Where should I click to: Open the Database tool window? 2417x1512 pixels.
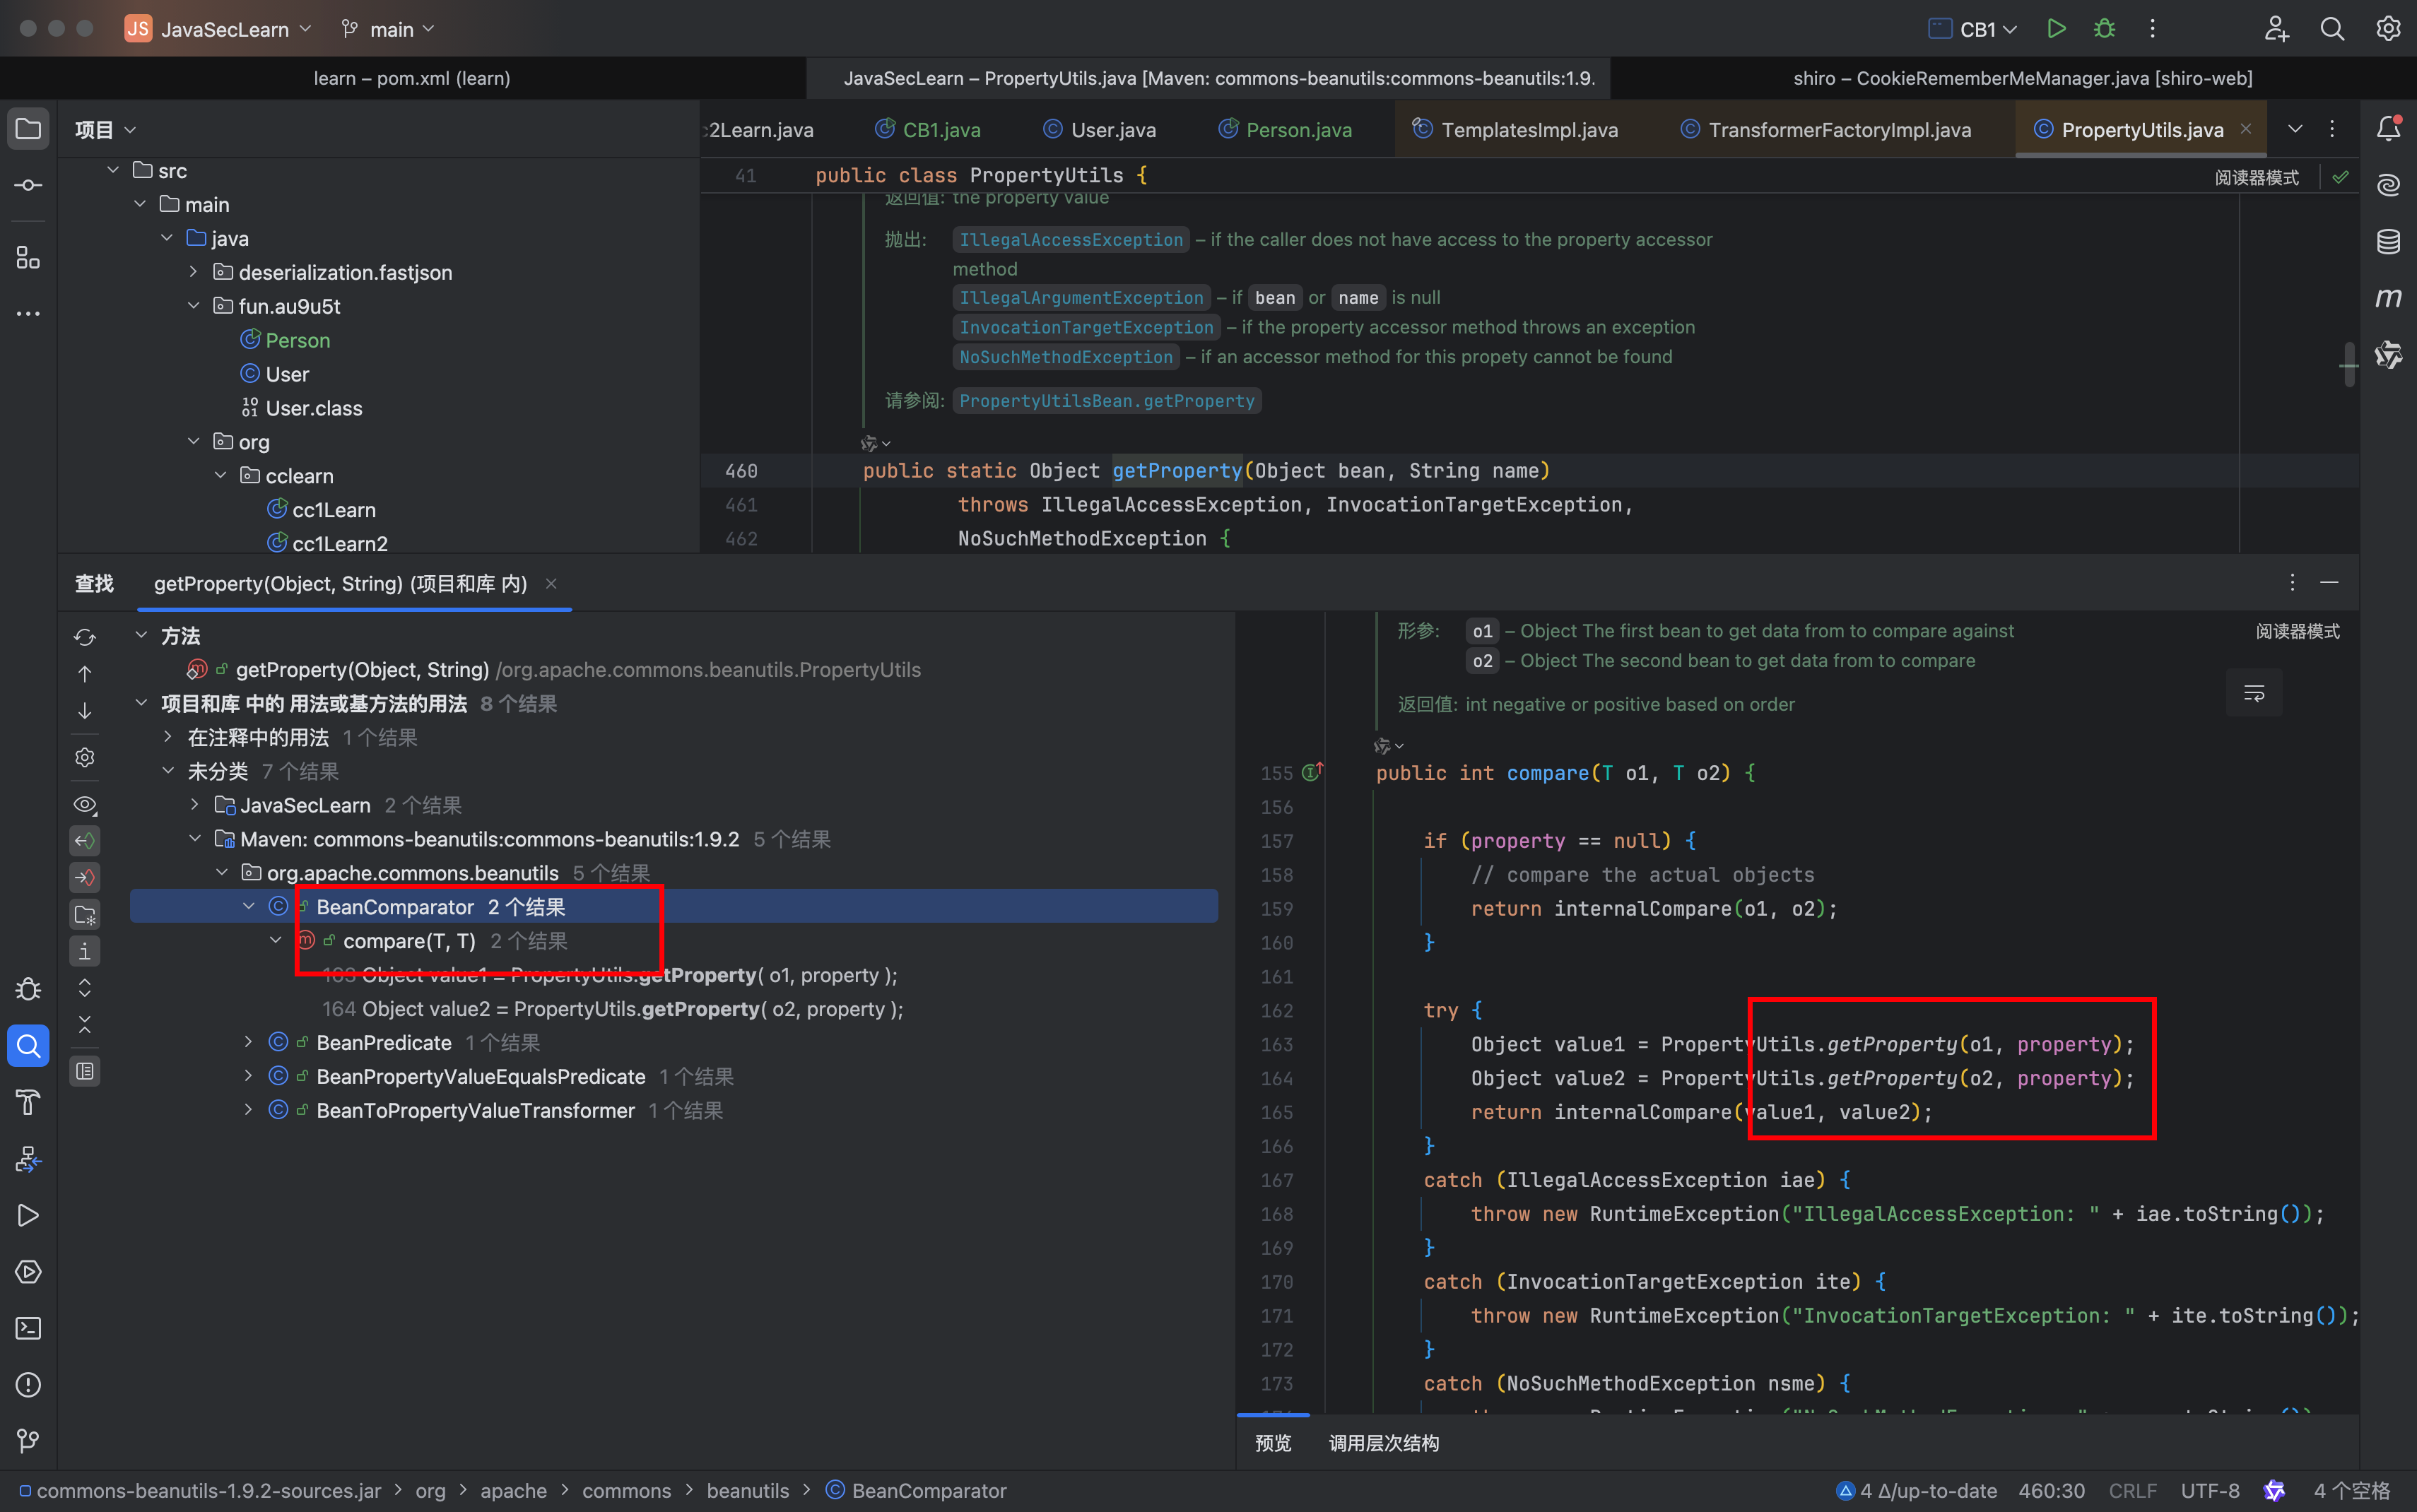click(x=2388, y=242)
